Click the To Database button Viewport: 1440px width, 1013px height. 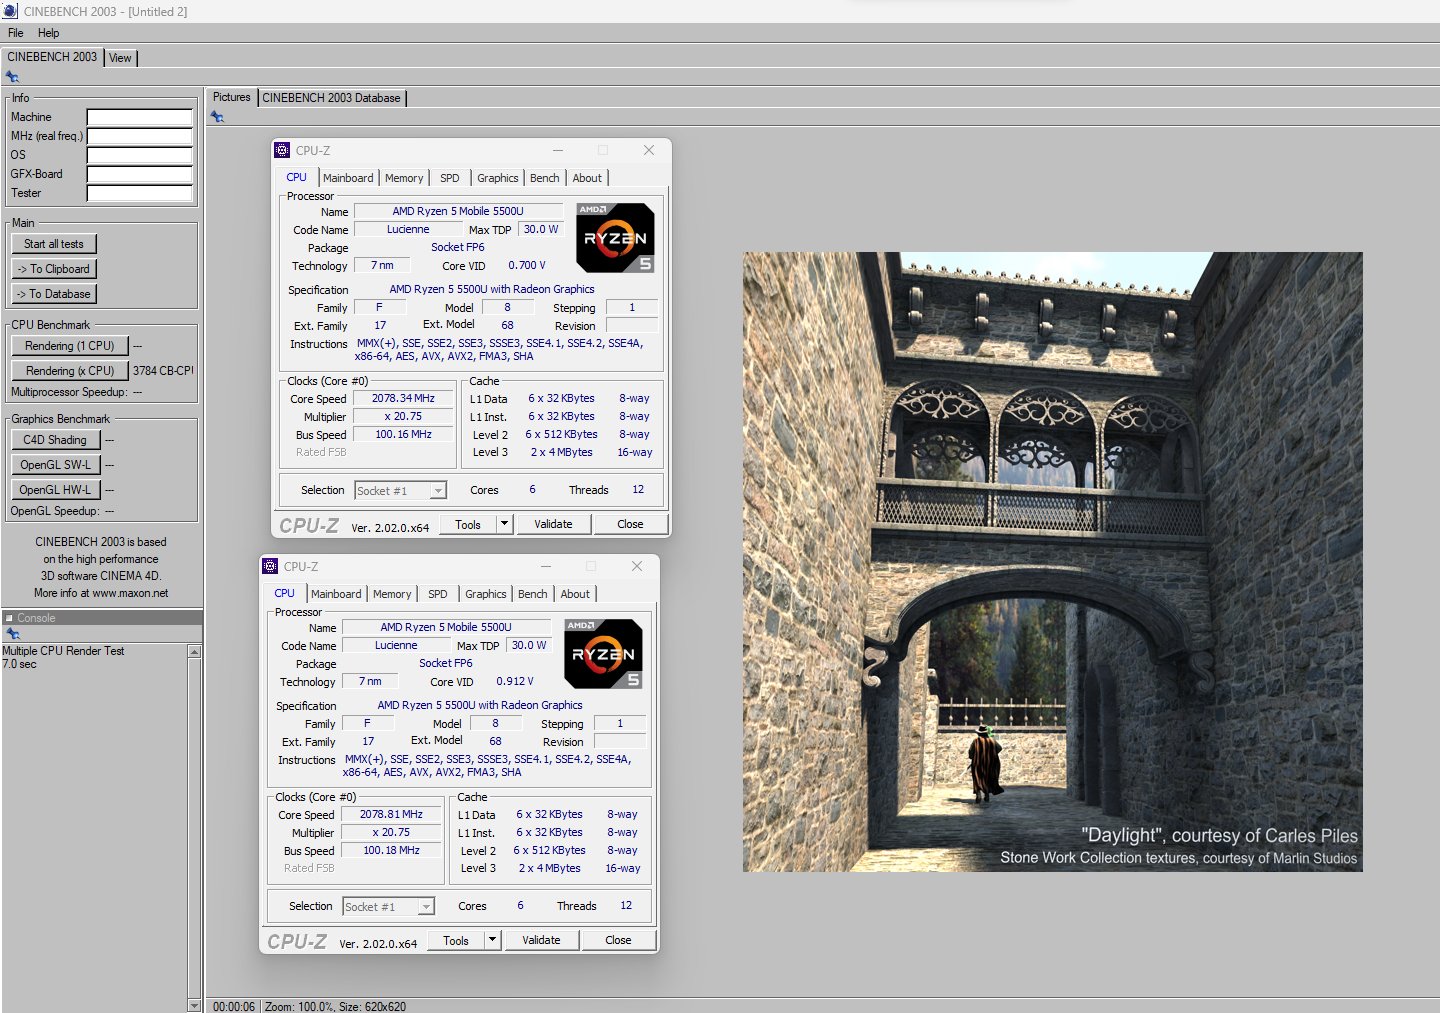click(54, 294)
